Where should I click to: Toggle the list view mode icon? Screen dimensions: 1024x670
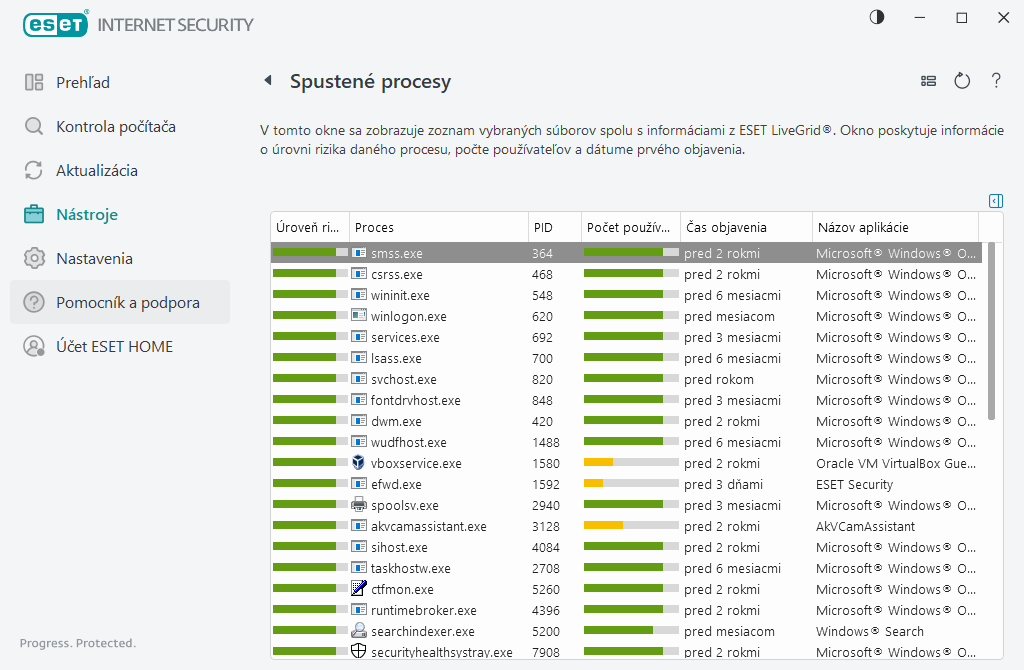point(929,81)
